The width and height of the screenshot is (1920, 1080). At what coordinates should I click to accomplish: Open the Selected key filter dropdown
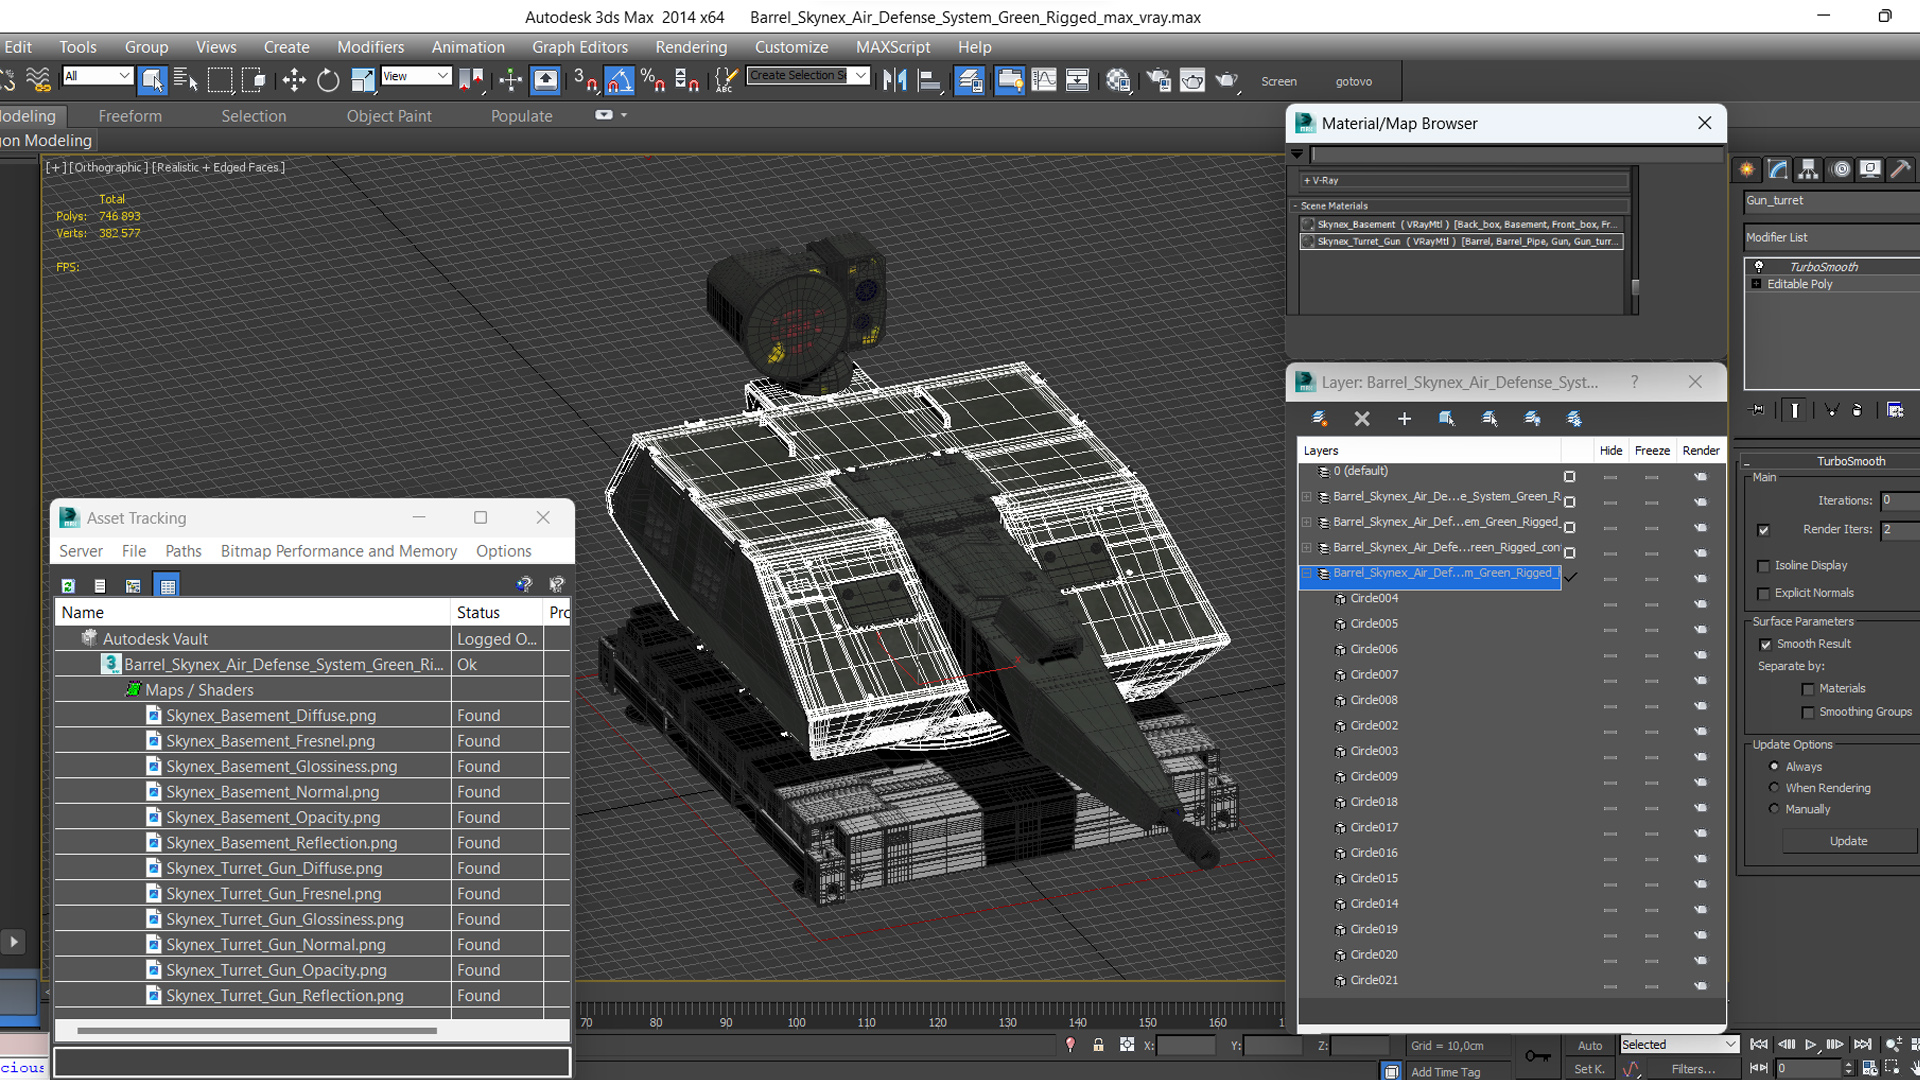pos(1679,1045)
